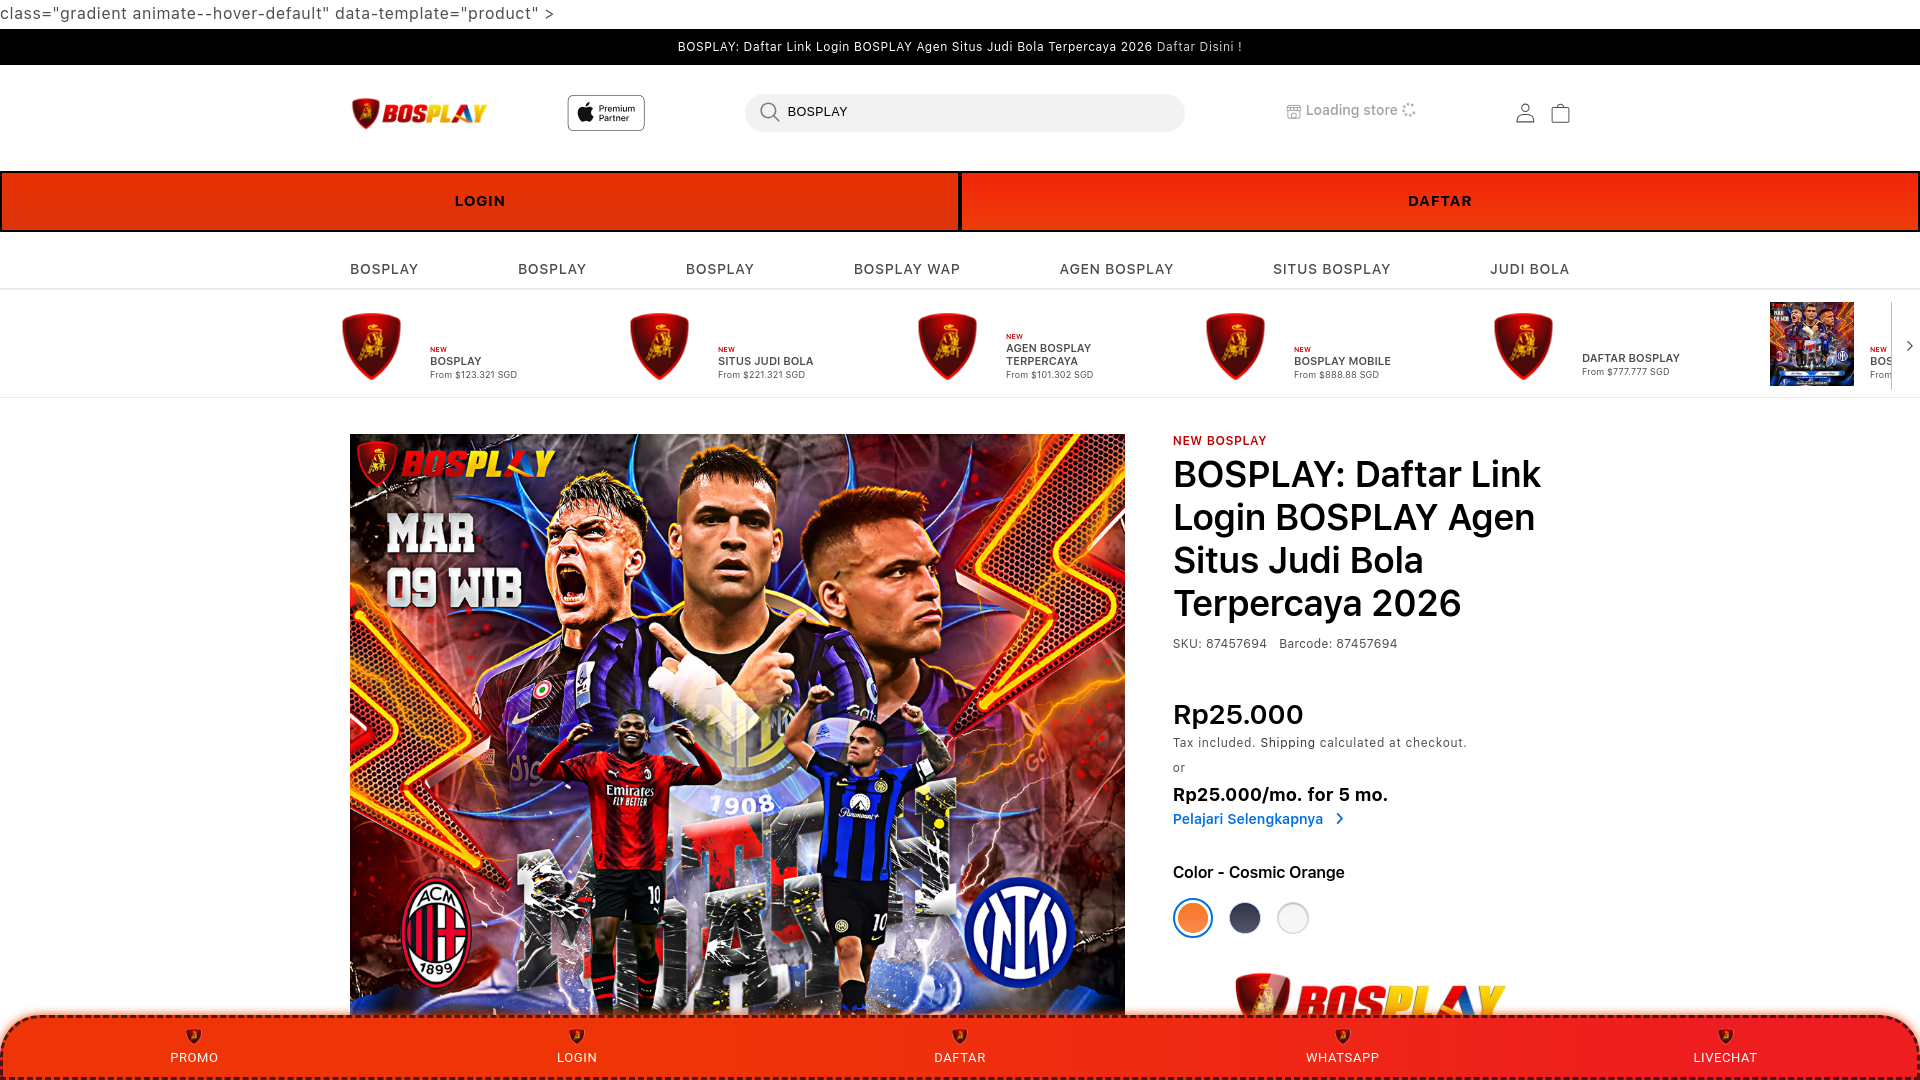Open the first BOSPLAY menu item

coord(384,269)
